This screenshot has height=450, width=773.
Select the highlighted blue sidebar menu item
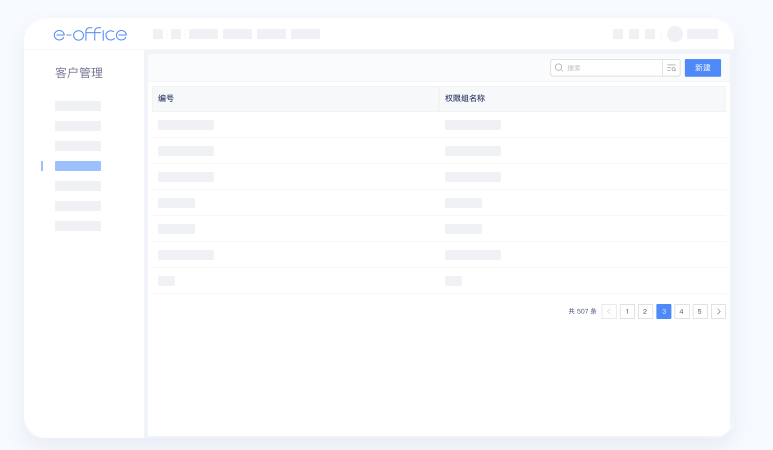[x=78, y=166]
